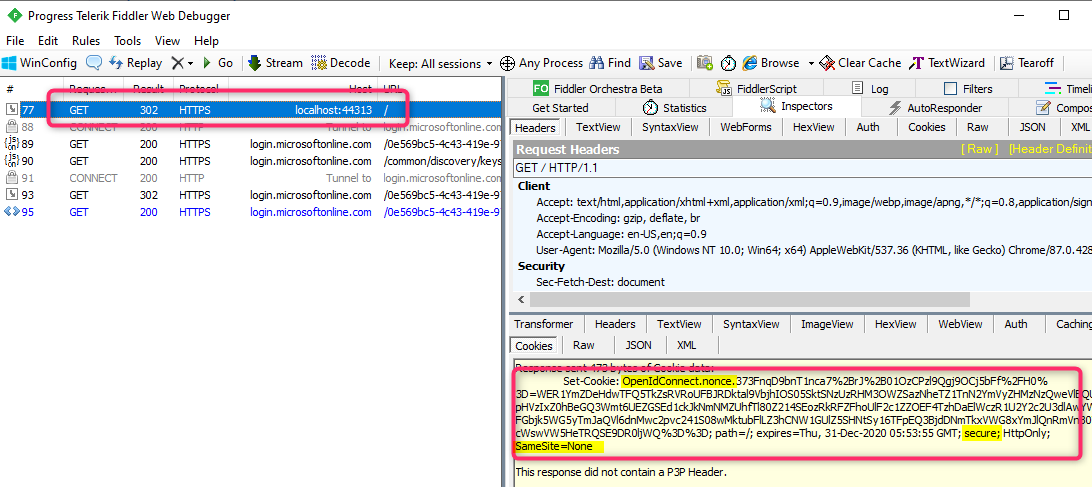Select request SyntaxView tab
The width and height of the screenshot is (1092, 487).
tap(670, 127)
